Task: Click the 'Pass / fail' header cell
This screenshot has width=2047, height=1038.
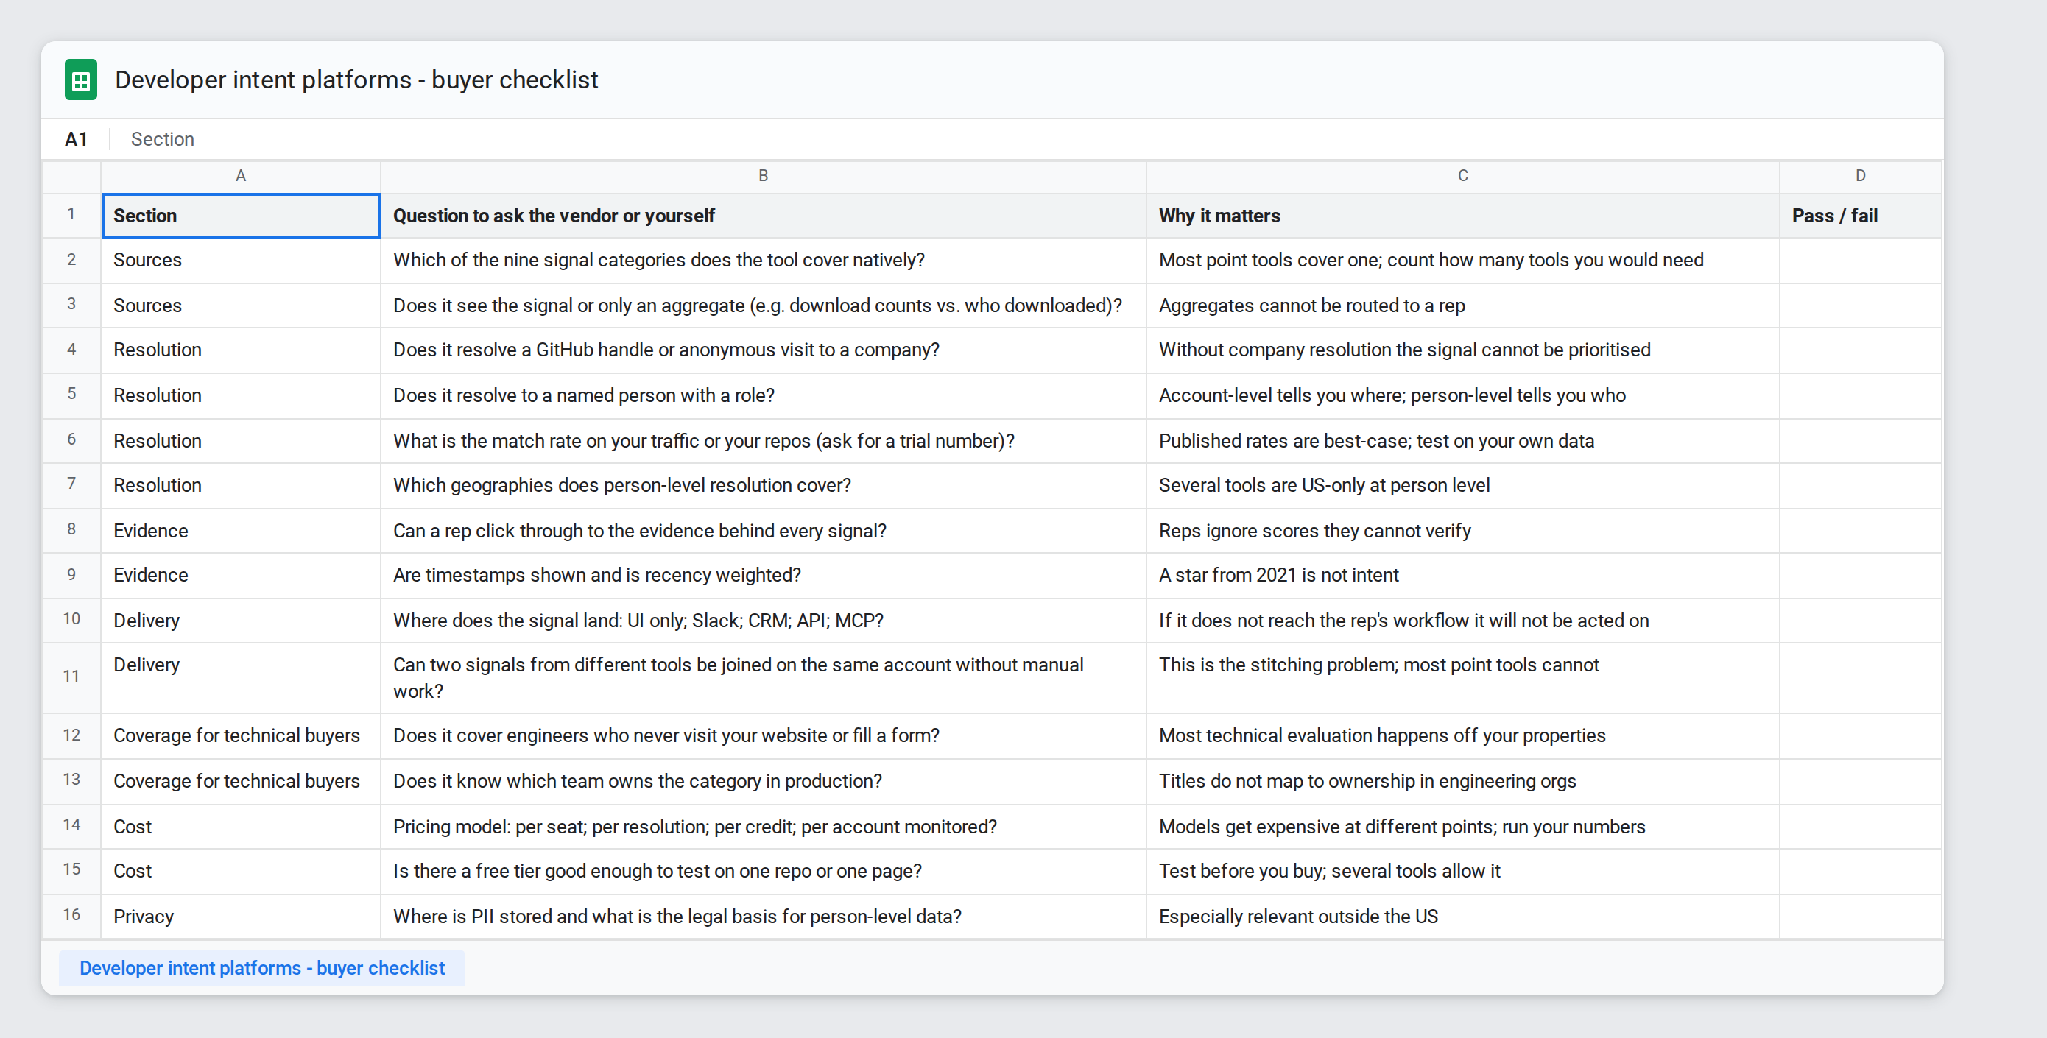Action: coord(1860,216)
